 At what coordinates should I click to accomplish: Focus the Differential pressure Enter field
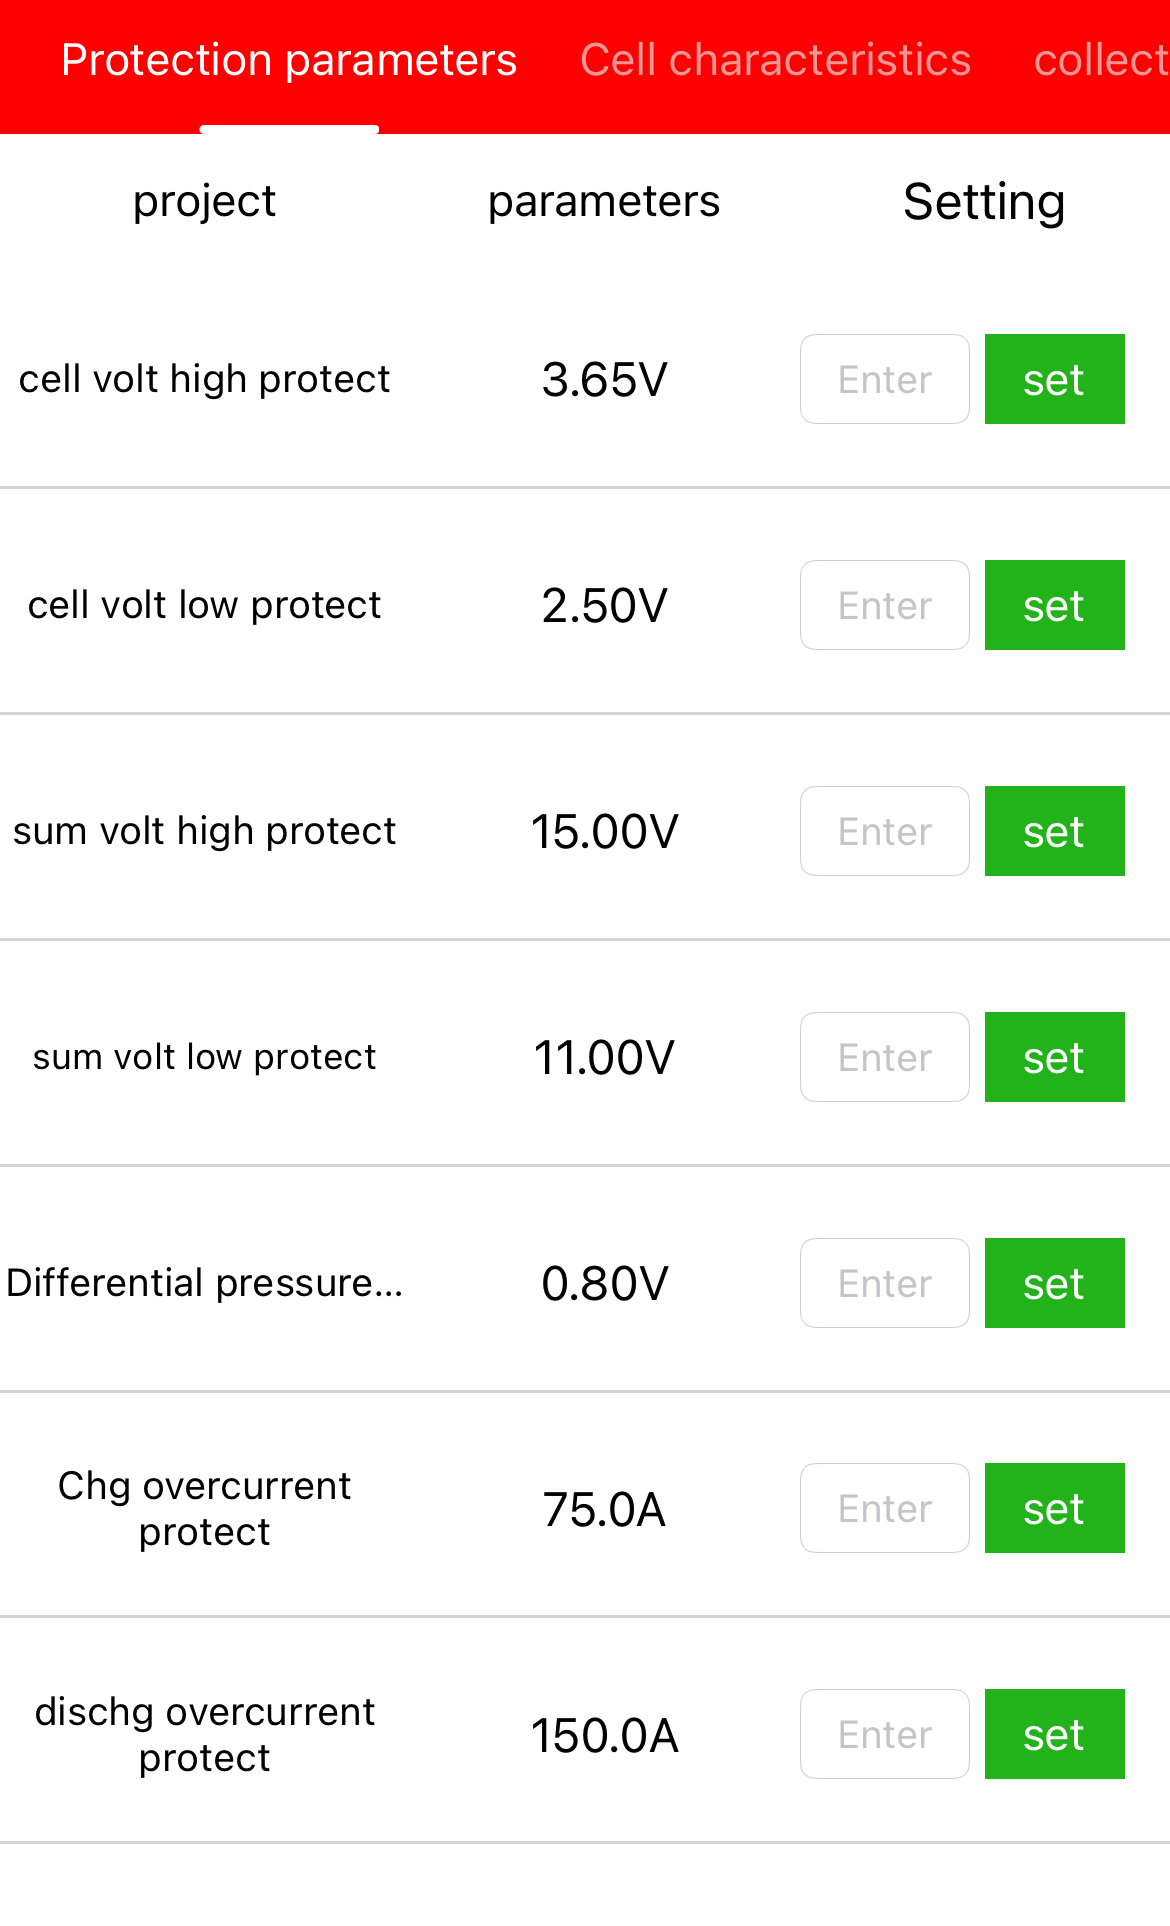(x=884, y=1283)
